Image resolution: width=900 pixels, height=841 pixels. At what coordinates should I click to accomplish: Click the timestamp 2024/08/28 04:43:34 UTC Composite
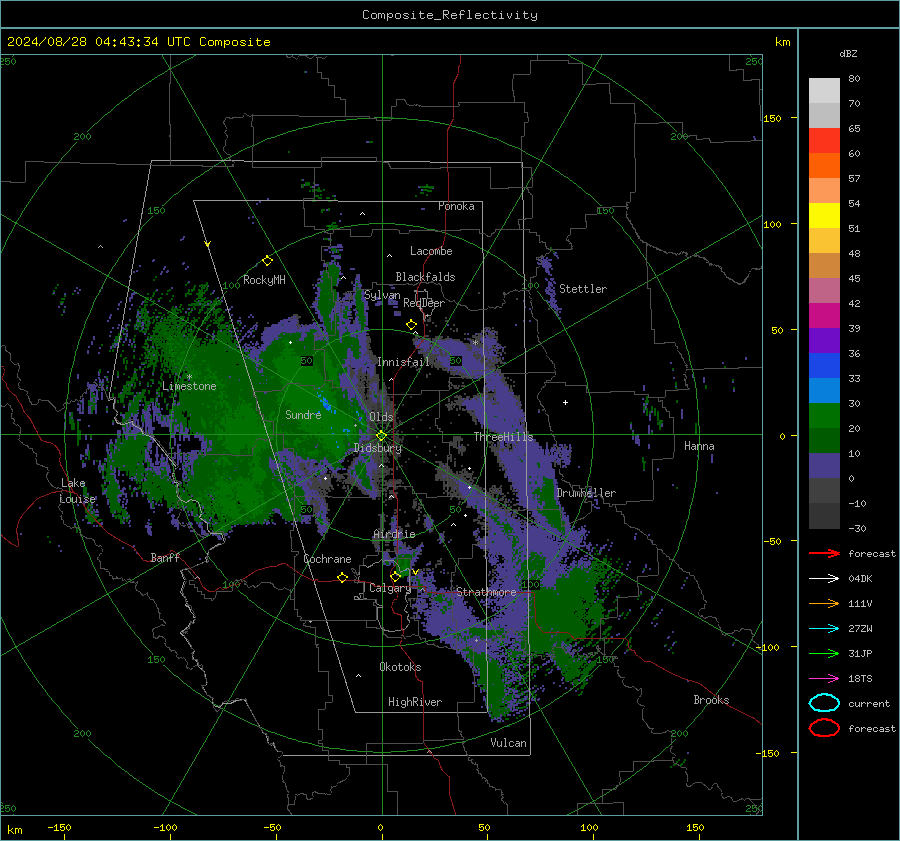[138, 42]
